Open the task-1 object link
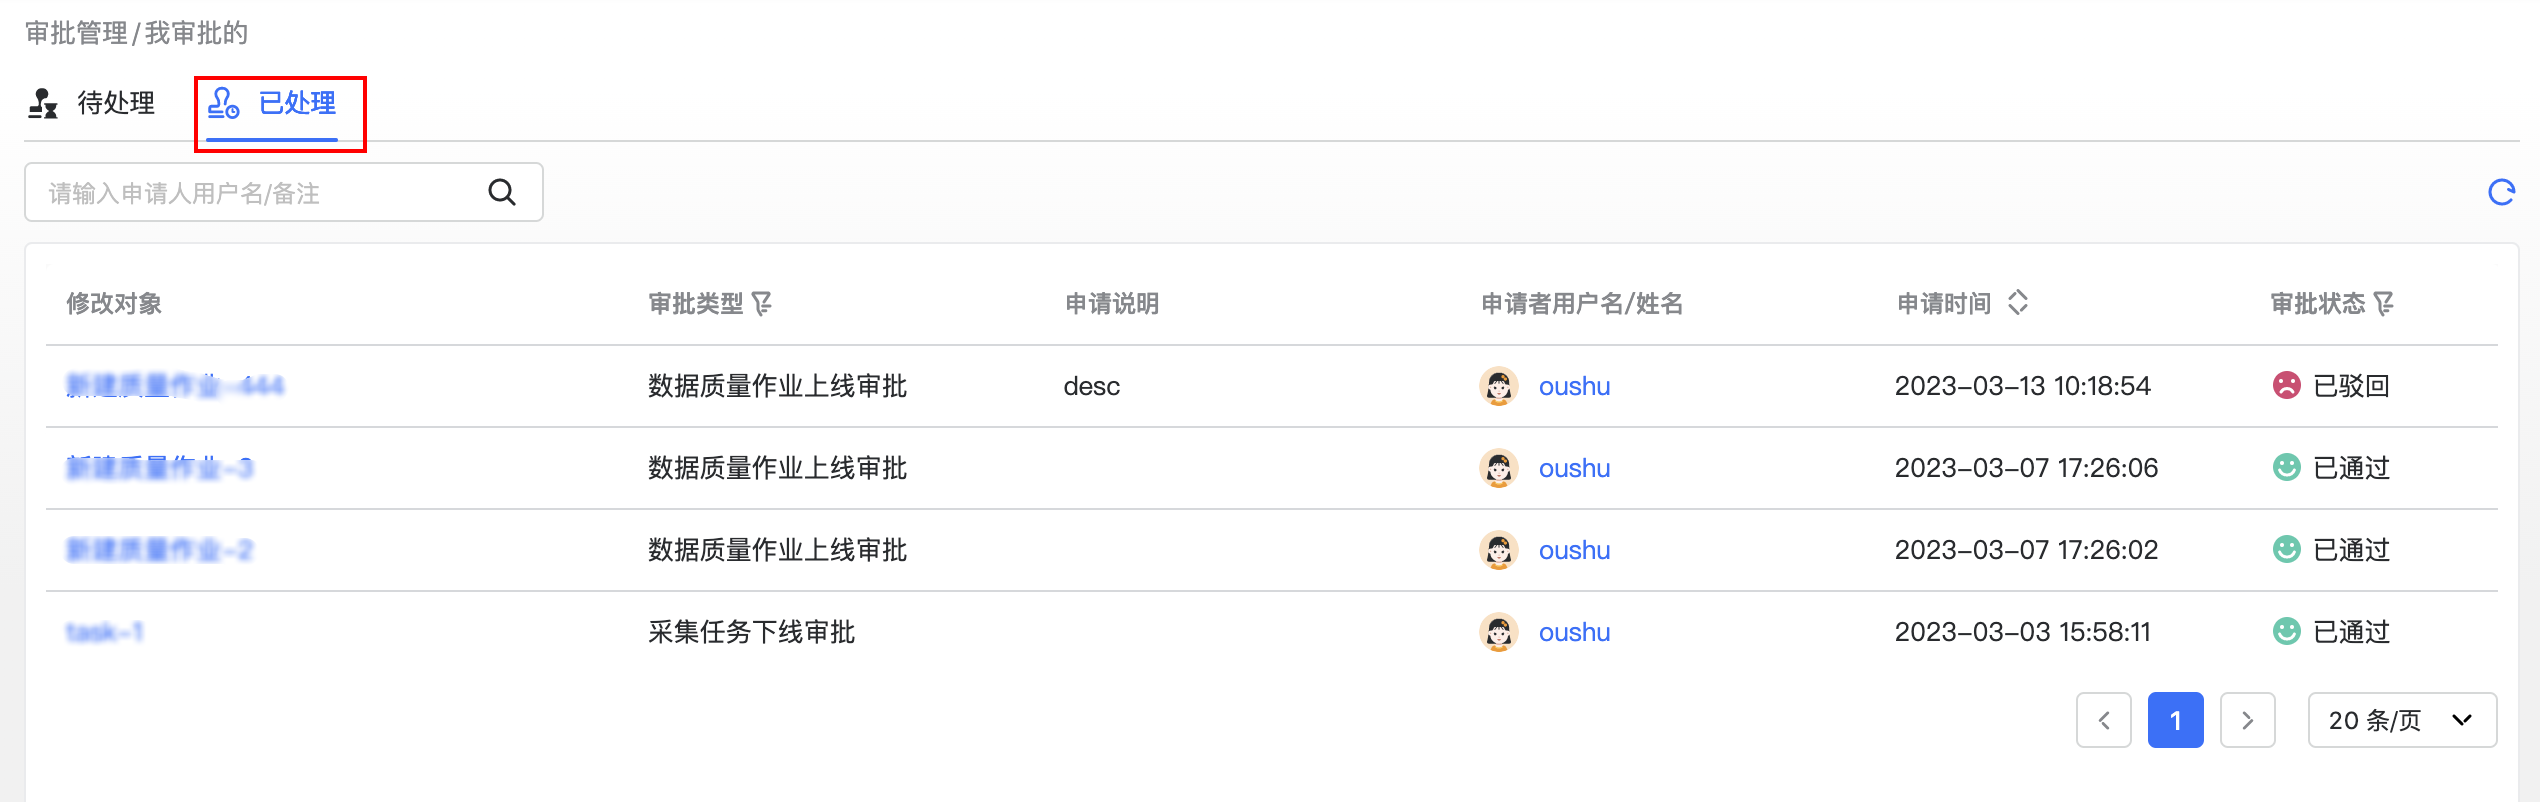The height and width of the screenshot is (802, 2540). coord(104,632)
